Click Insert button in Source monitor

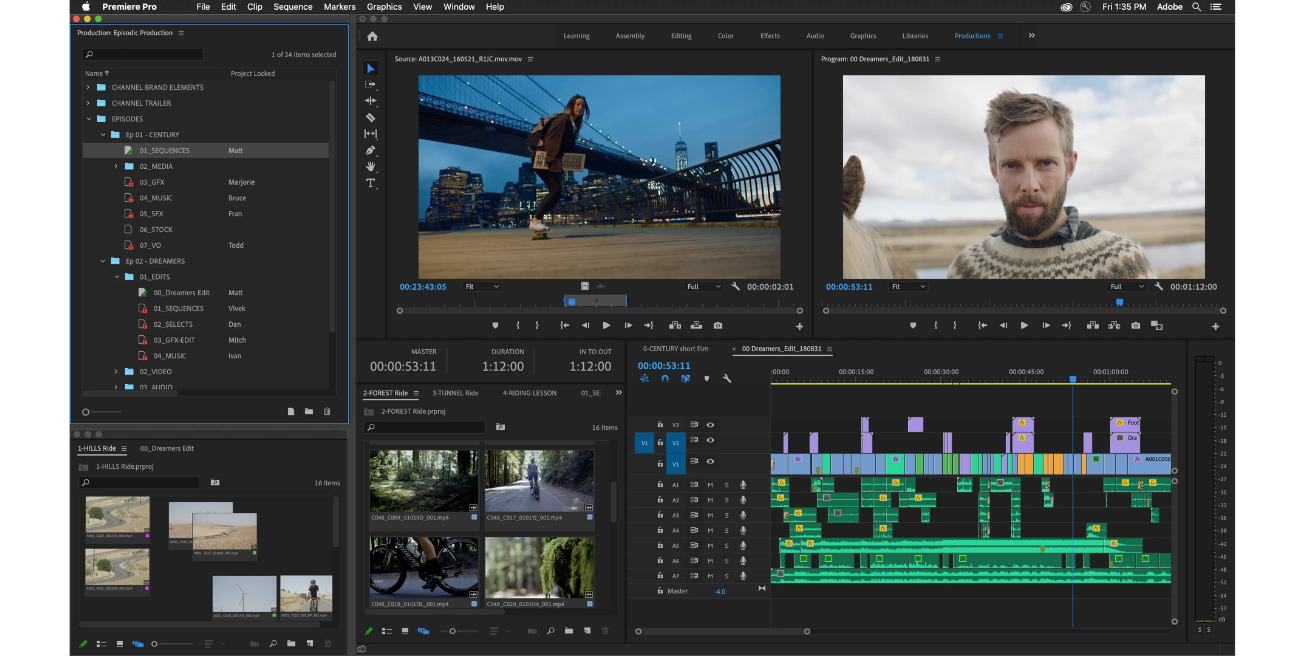point(674,325)
